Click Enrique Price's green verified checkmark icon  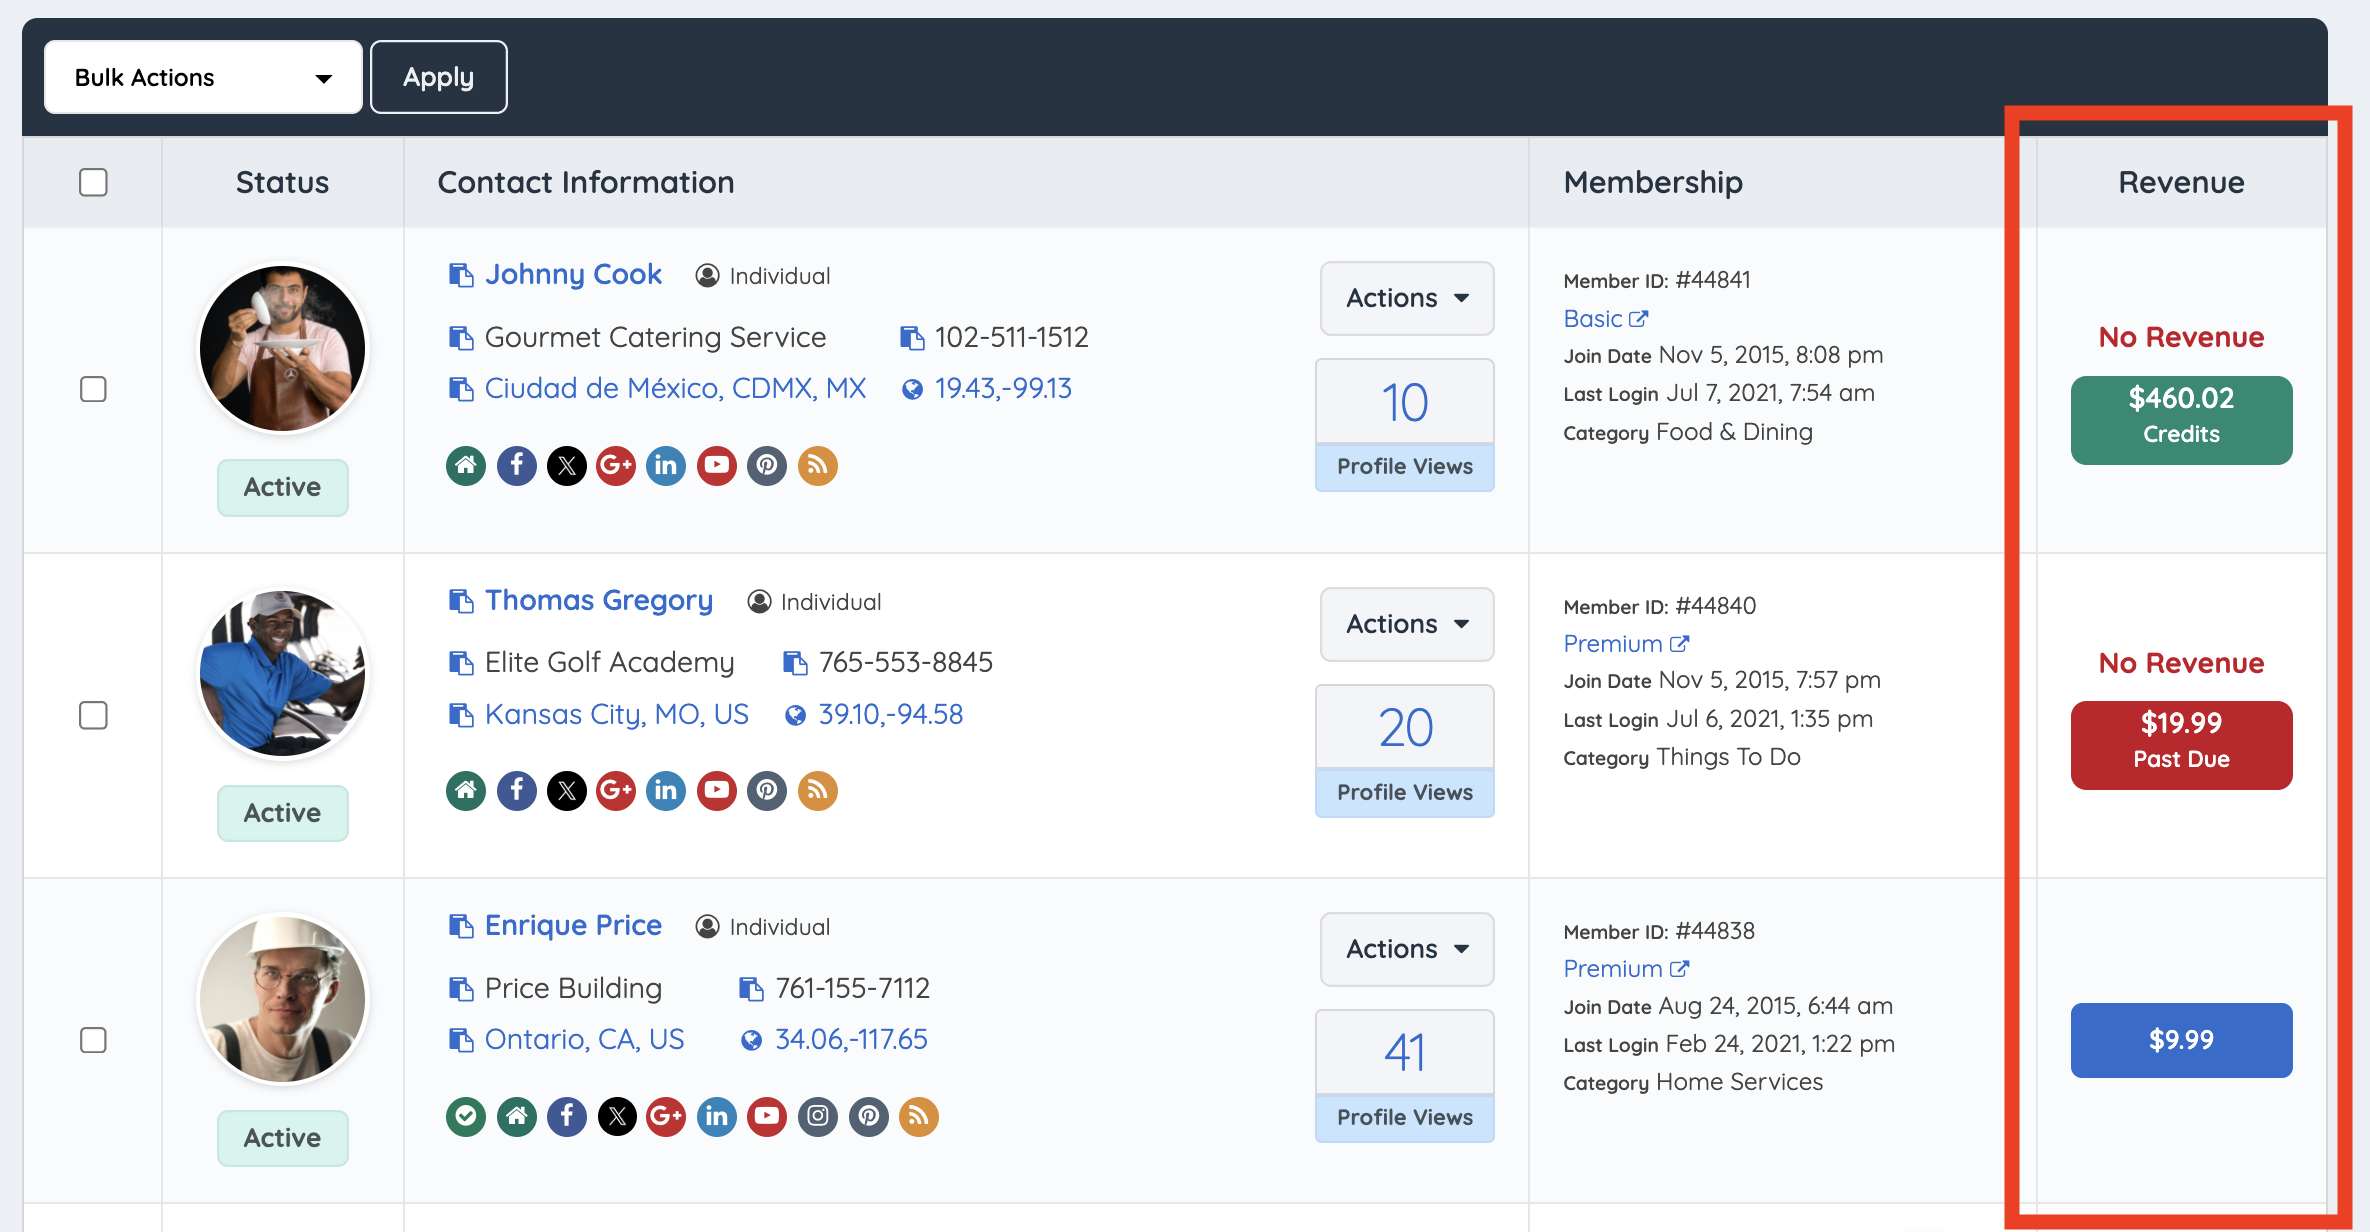(466, 1116)
